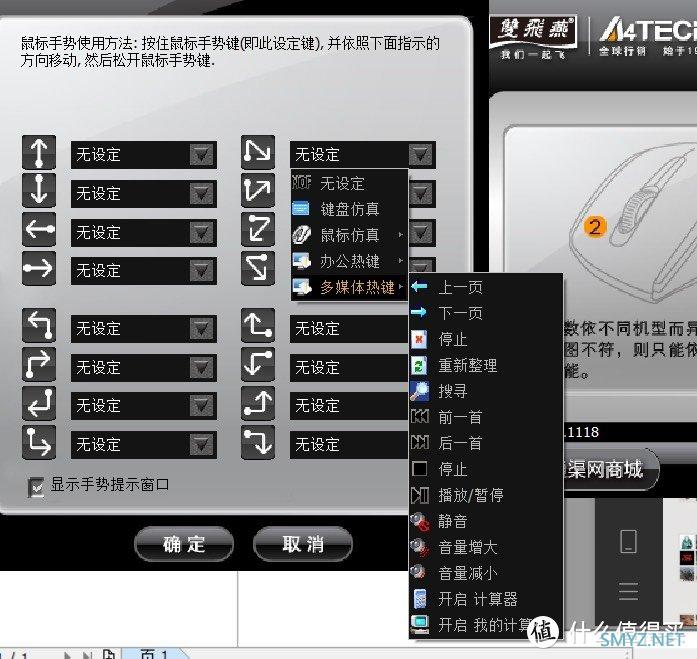Choose 重新整理 from submenu
Screen dimensions: 697x659
(486, 365)
